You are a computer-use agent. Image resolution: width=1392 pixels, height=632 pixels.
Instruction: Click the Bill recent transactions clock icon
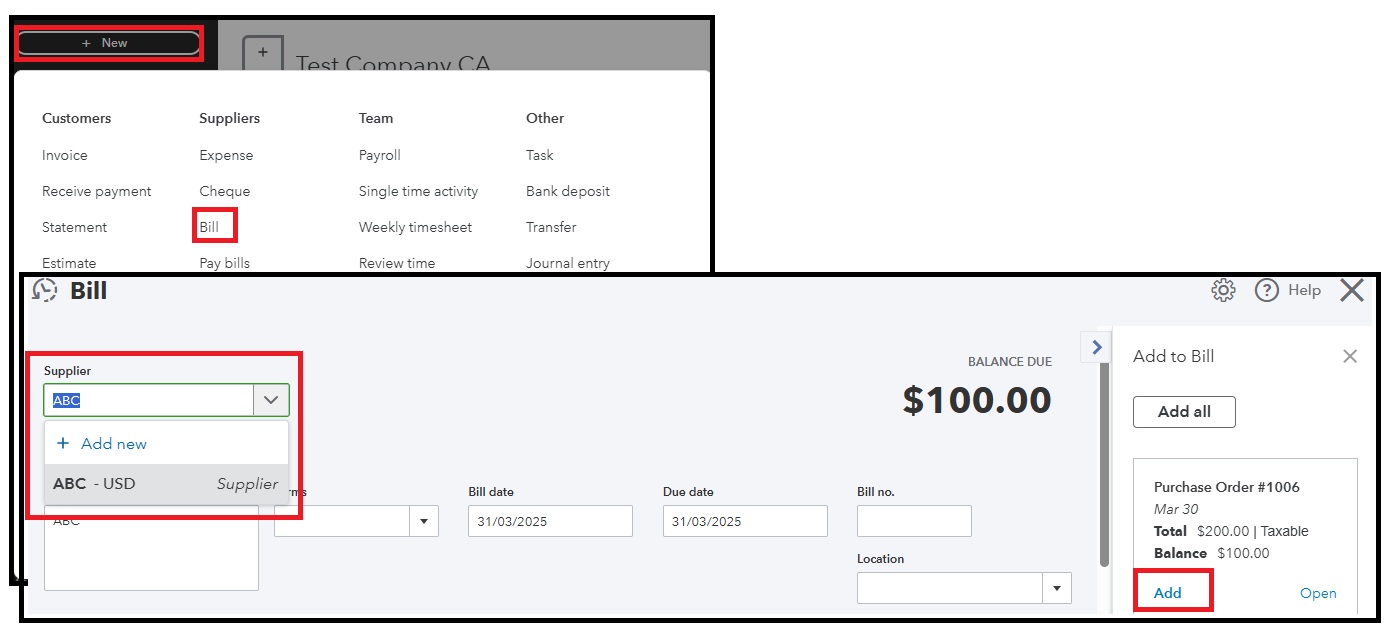pyautogui.click(x=45, y=291)
